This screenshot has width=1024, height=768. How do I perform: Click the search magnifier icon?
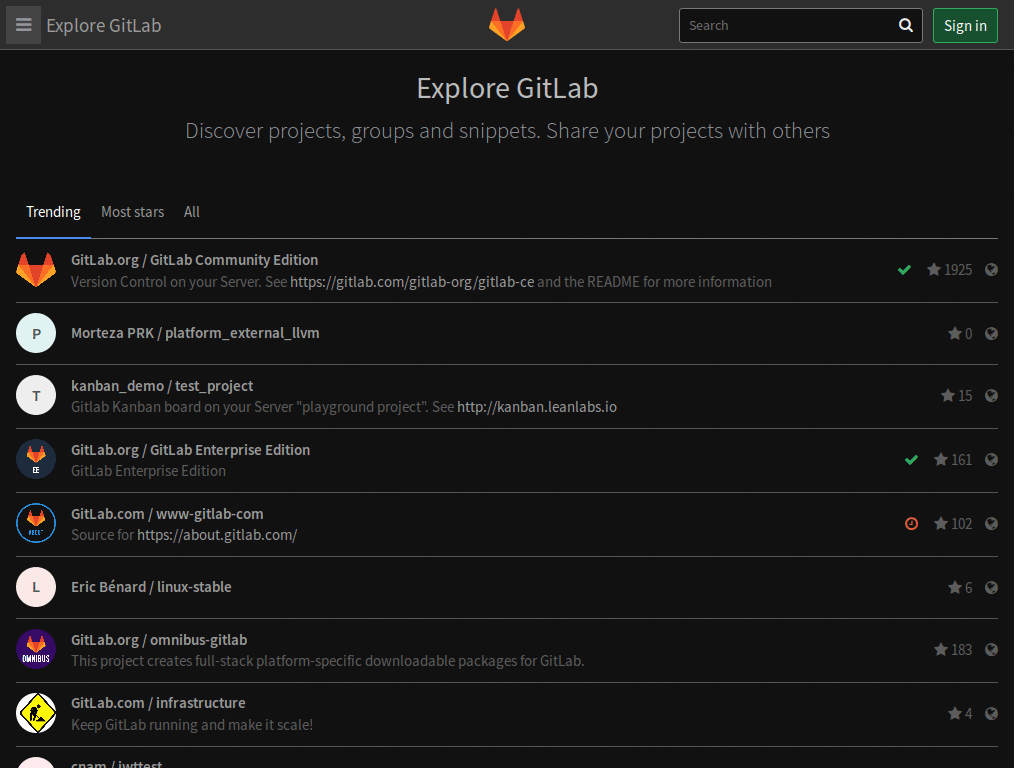coord(905,25)
